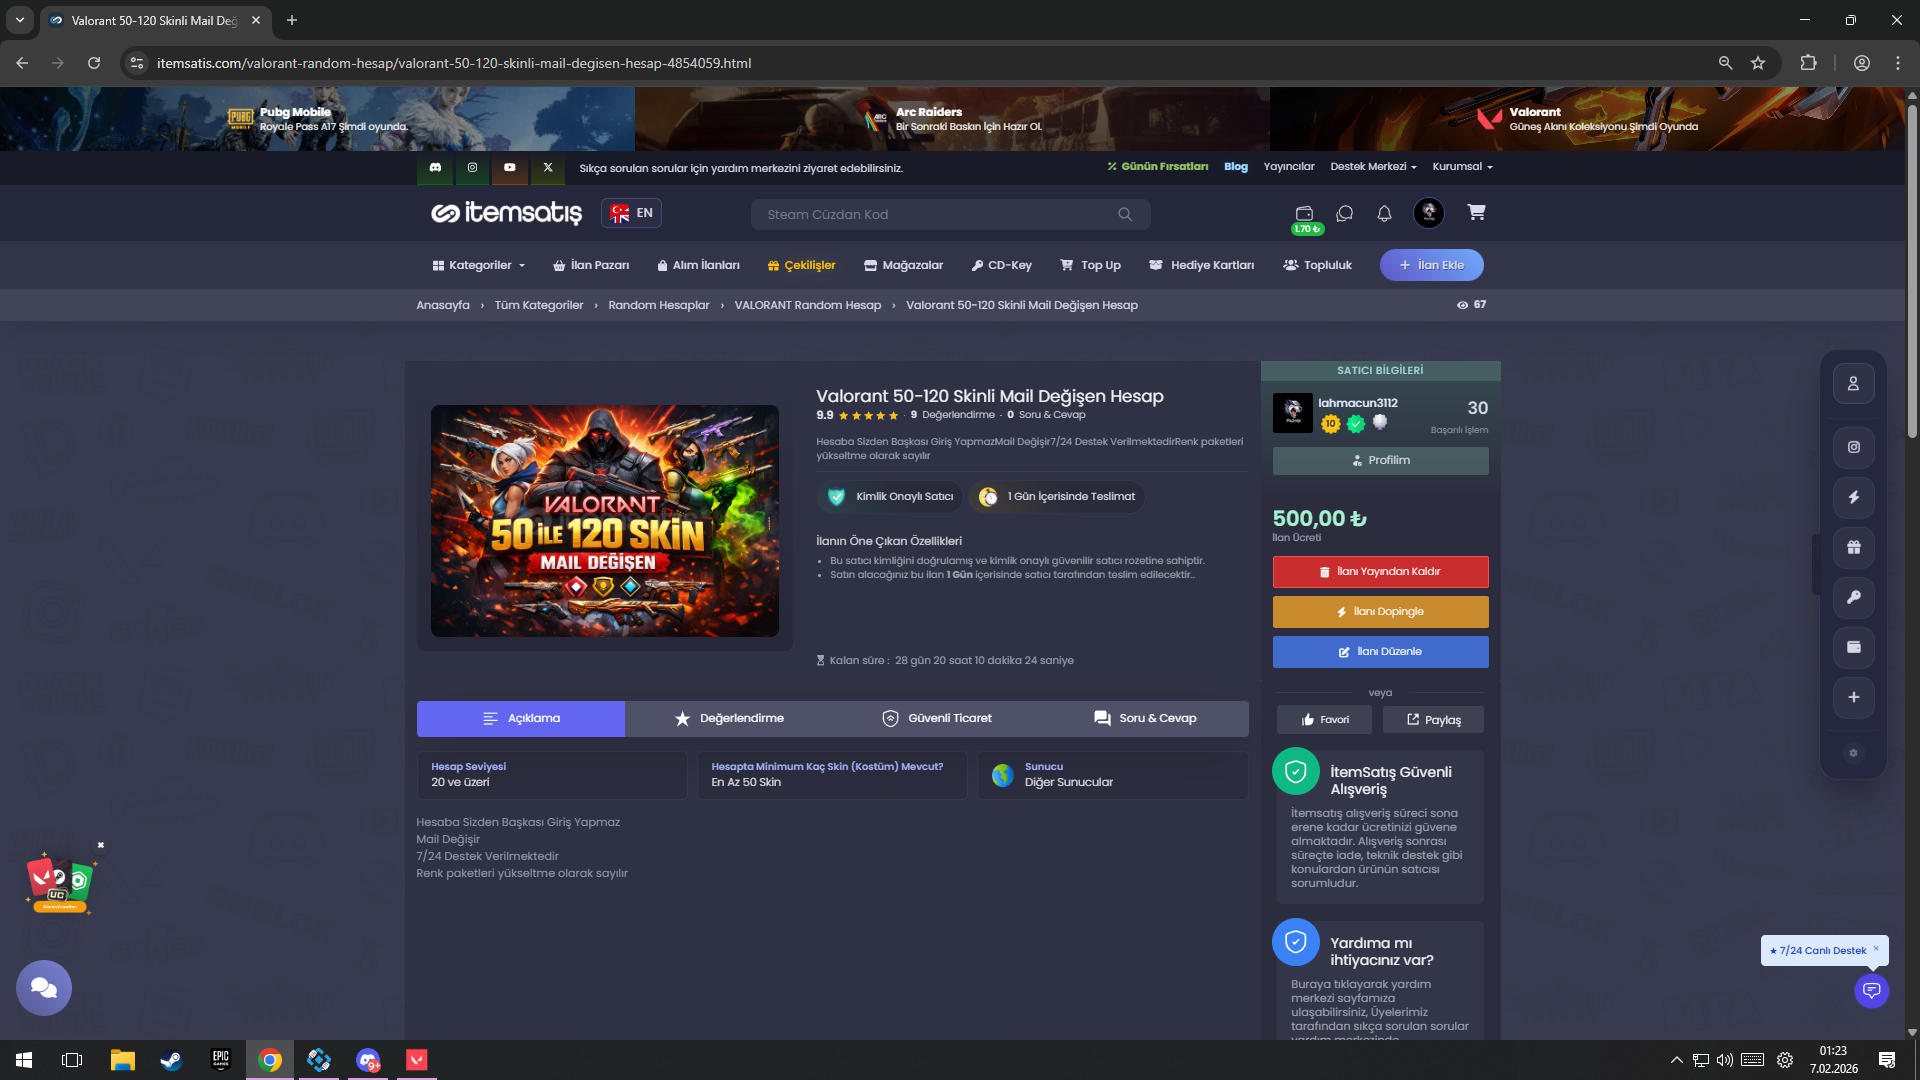This screenshot has height=1080, width=1920.
Task: Toggle Favori for this listing
Action: pyautogui.click(x=1324, y=720)
